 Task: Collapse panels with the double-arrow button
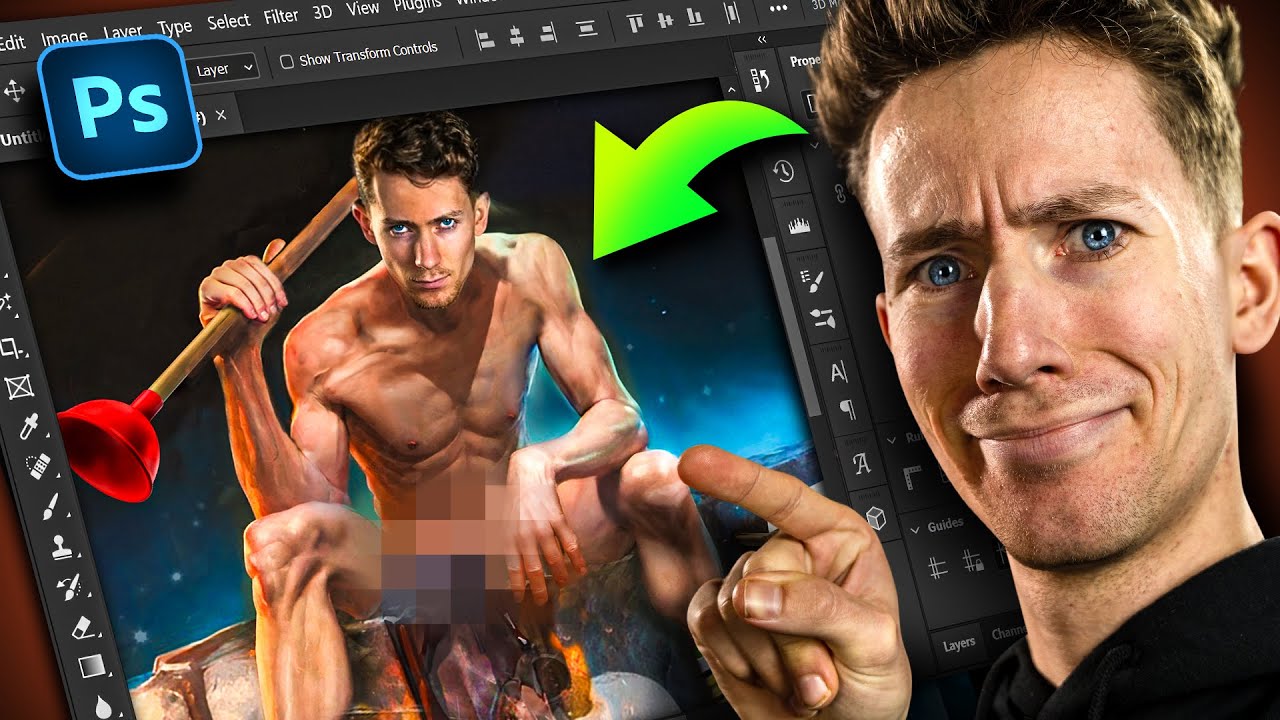(762, 40)
